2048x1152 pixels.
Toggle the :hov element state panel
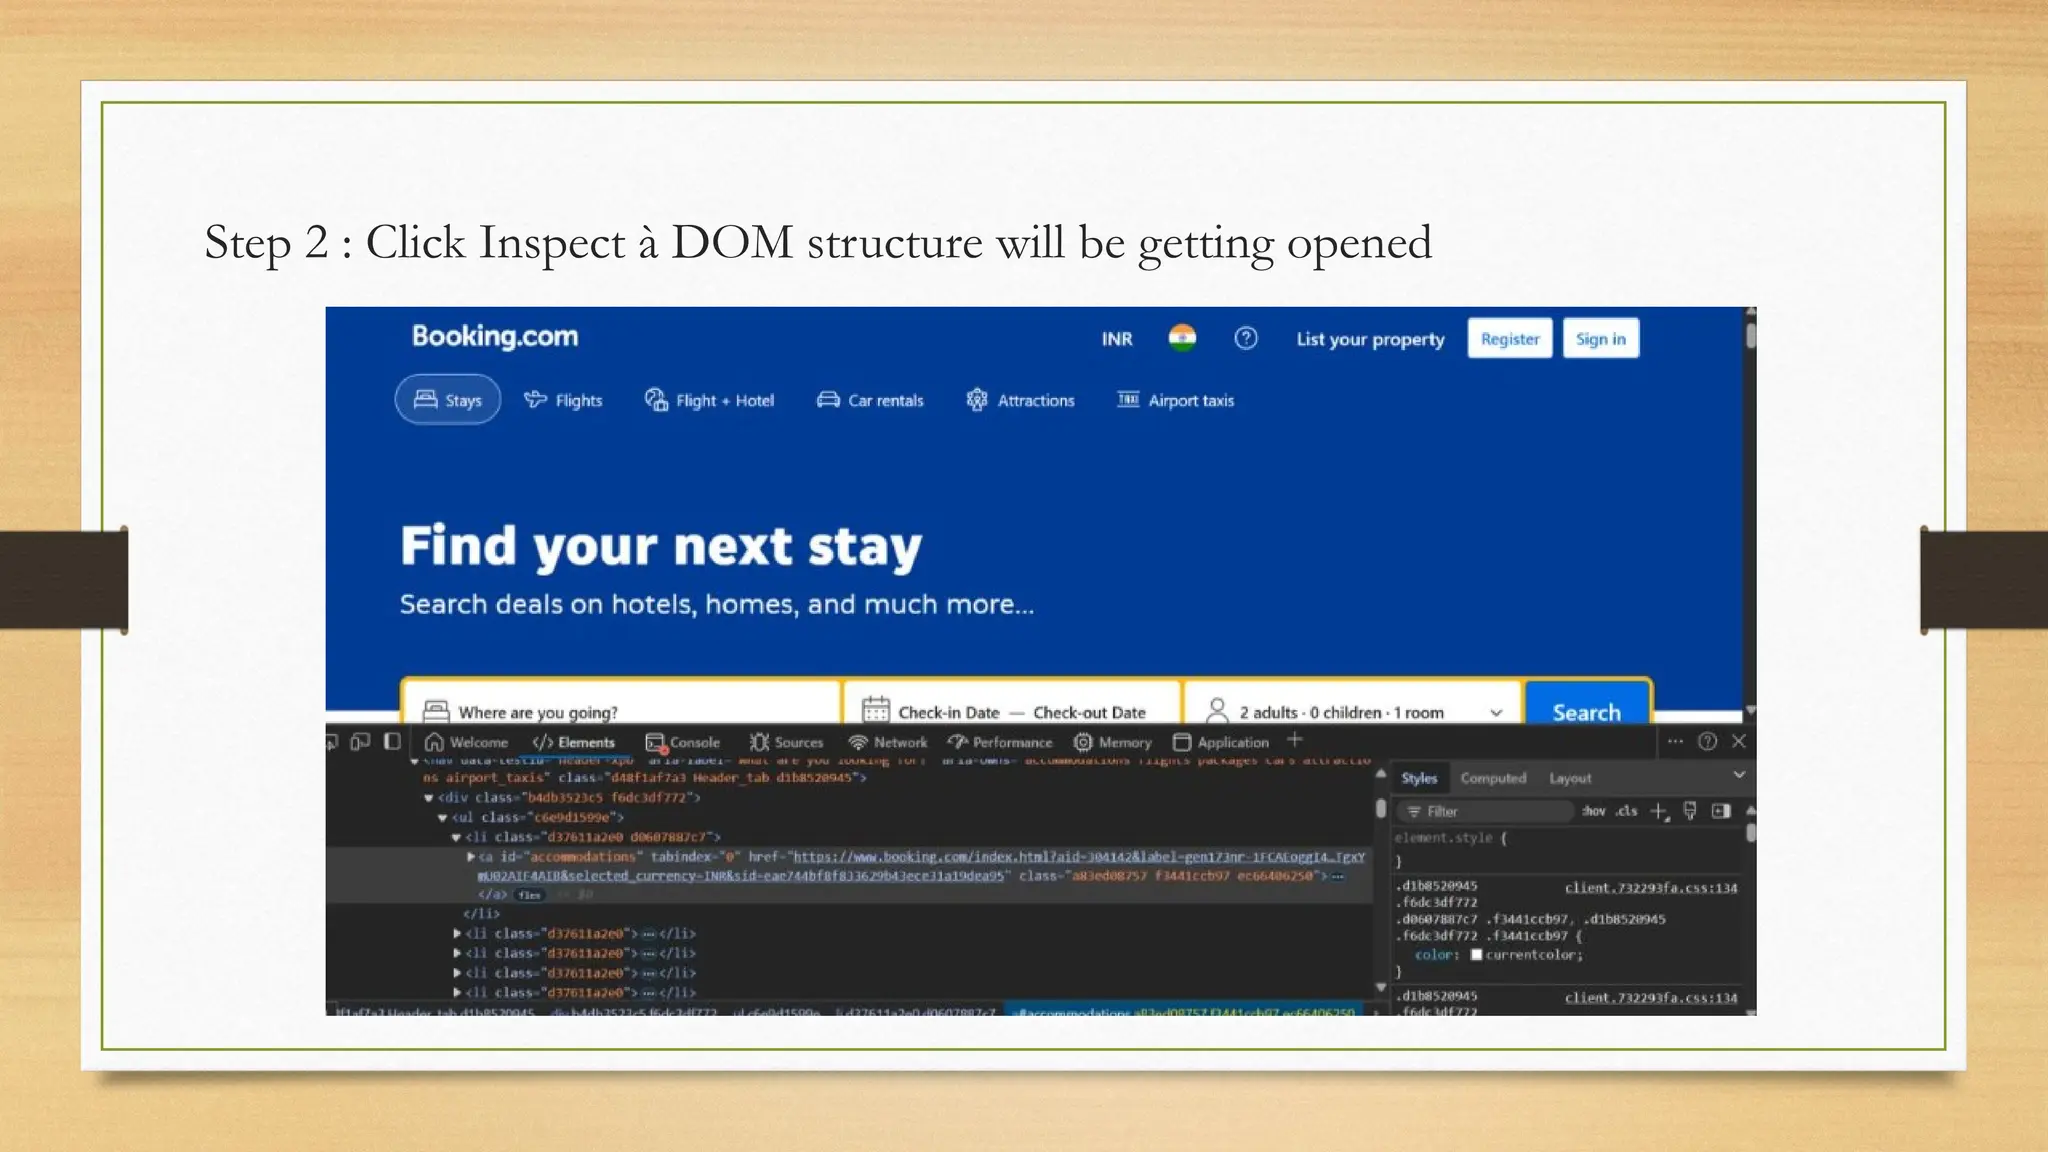[x=1594, y=811]
